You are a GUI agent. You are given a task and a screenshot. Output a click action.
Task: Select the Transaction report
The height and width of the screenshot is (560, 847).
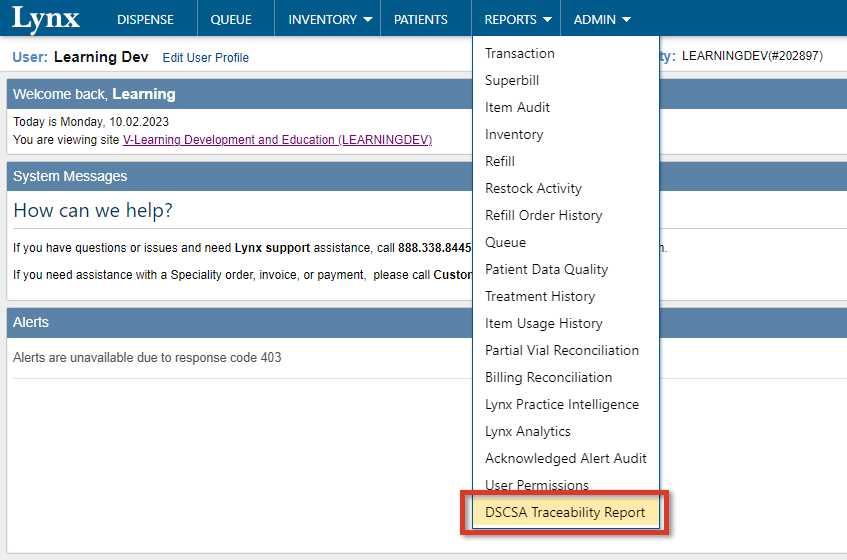click(x=520, y=54)
